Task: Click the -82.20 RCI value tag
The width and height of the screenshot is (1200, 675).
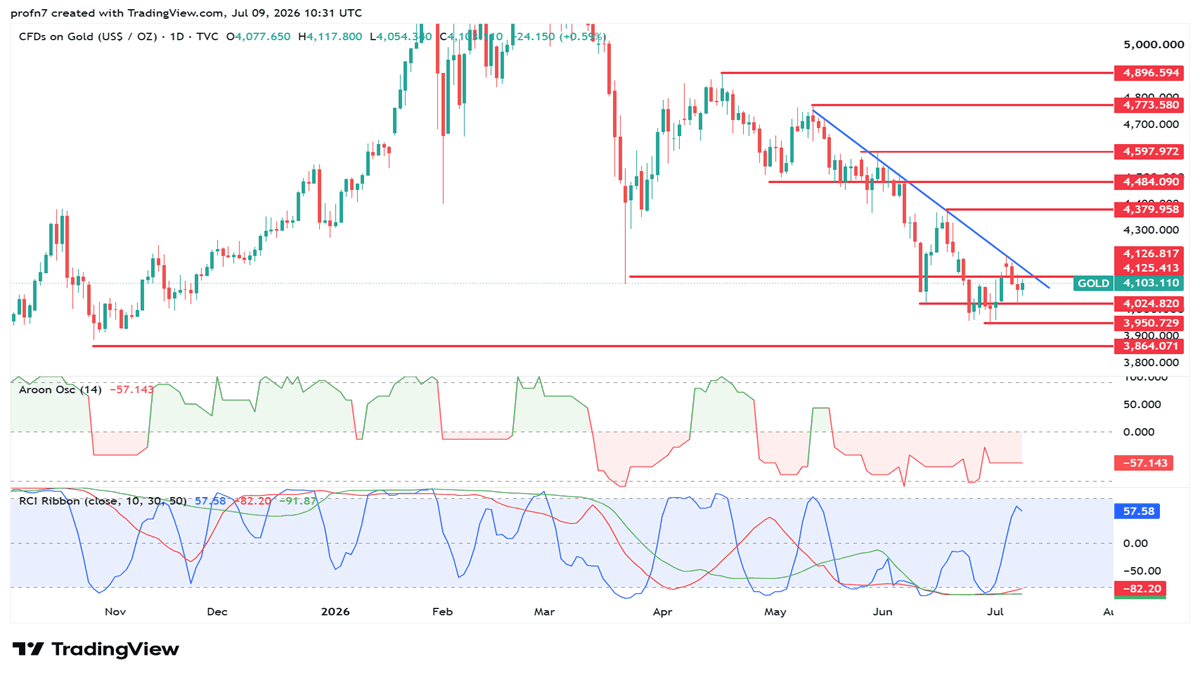Action: click(1139, 589)
